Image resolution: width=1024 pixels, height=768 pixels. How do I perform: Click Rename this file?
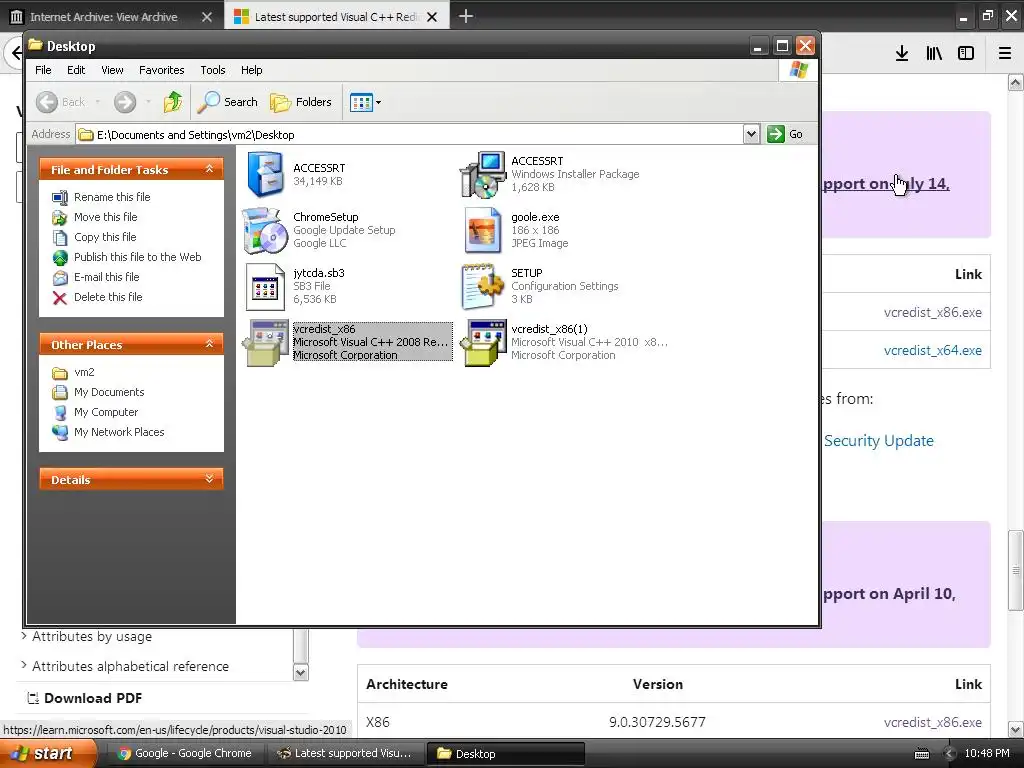click(x=112, y=197)
